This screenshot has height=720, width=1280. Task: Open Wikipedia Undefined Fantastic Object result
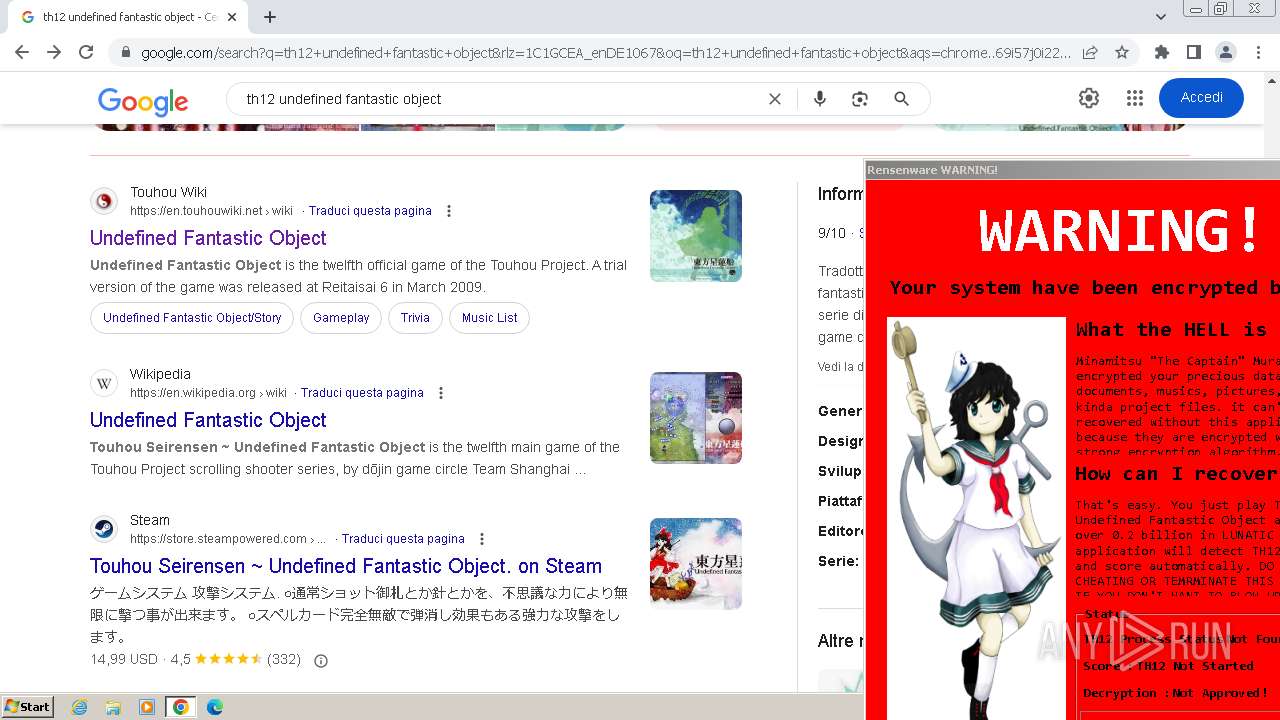click(208, 420)
